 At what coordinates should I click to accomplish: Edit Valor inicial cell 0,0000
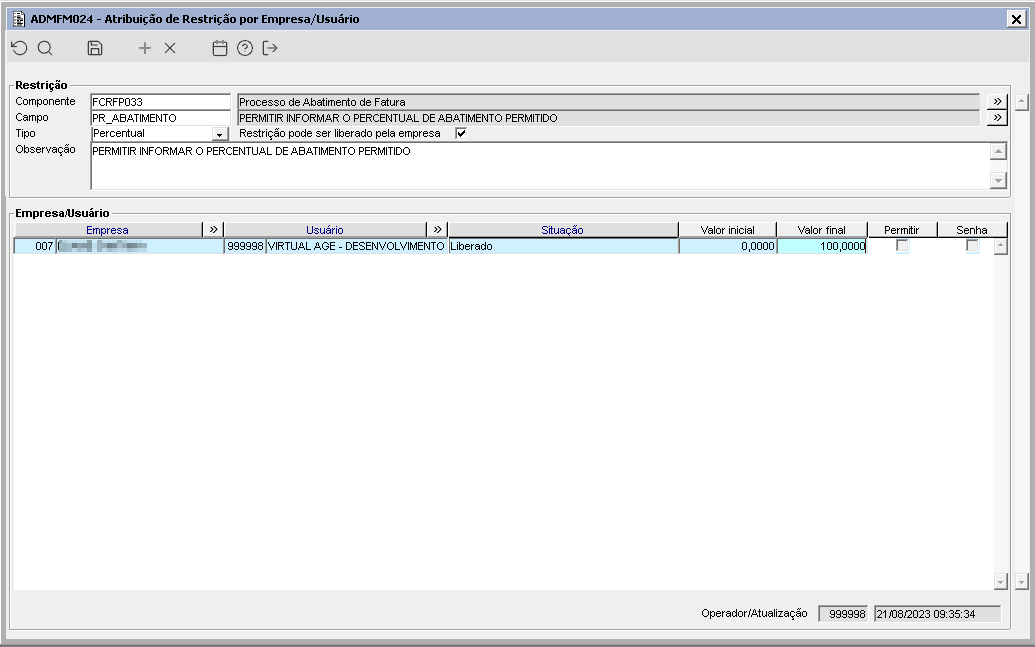[x=728, y=246]
